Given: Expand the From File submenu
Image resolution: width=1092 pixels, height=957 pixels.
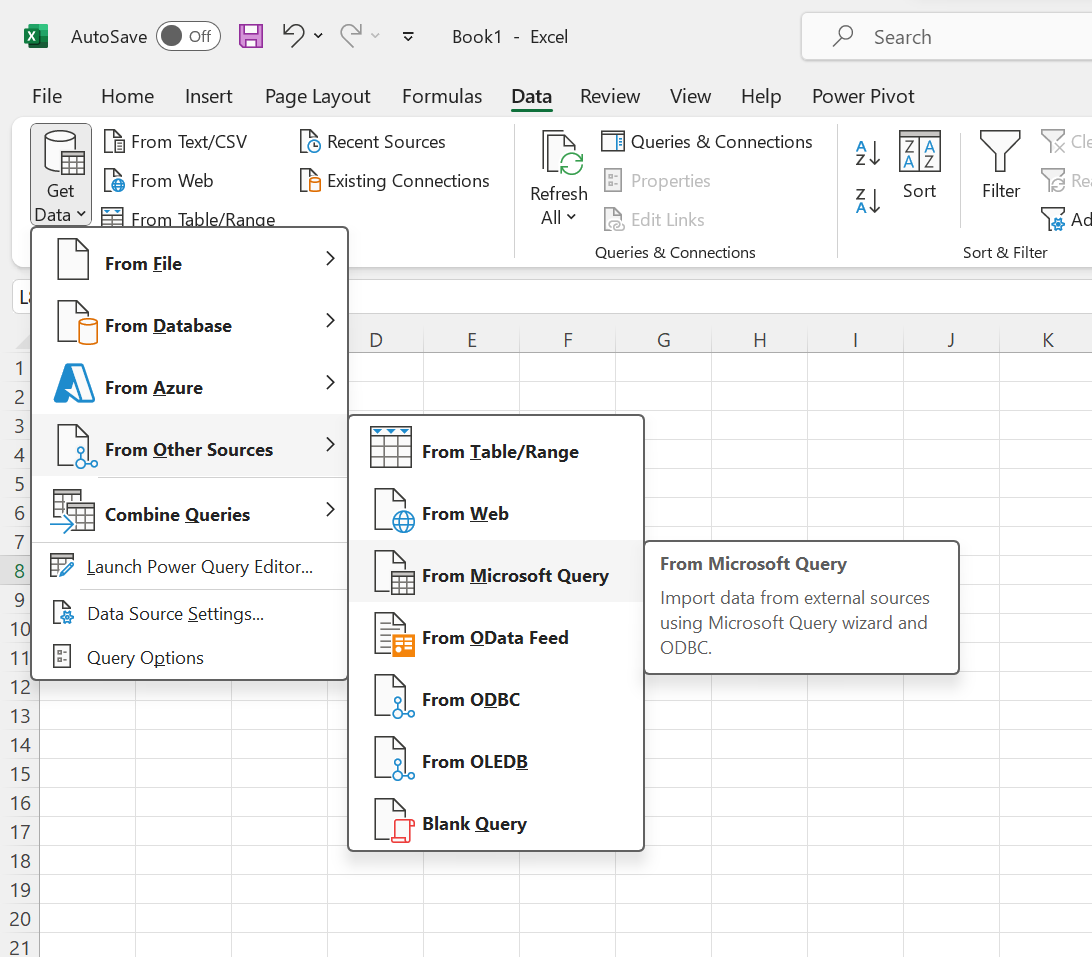Looking at the screenshot, I should 190,263.
